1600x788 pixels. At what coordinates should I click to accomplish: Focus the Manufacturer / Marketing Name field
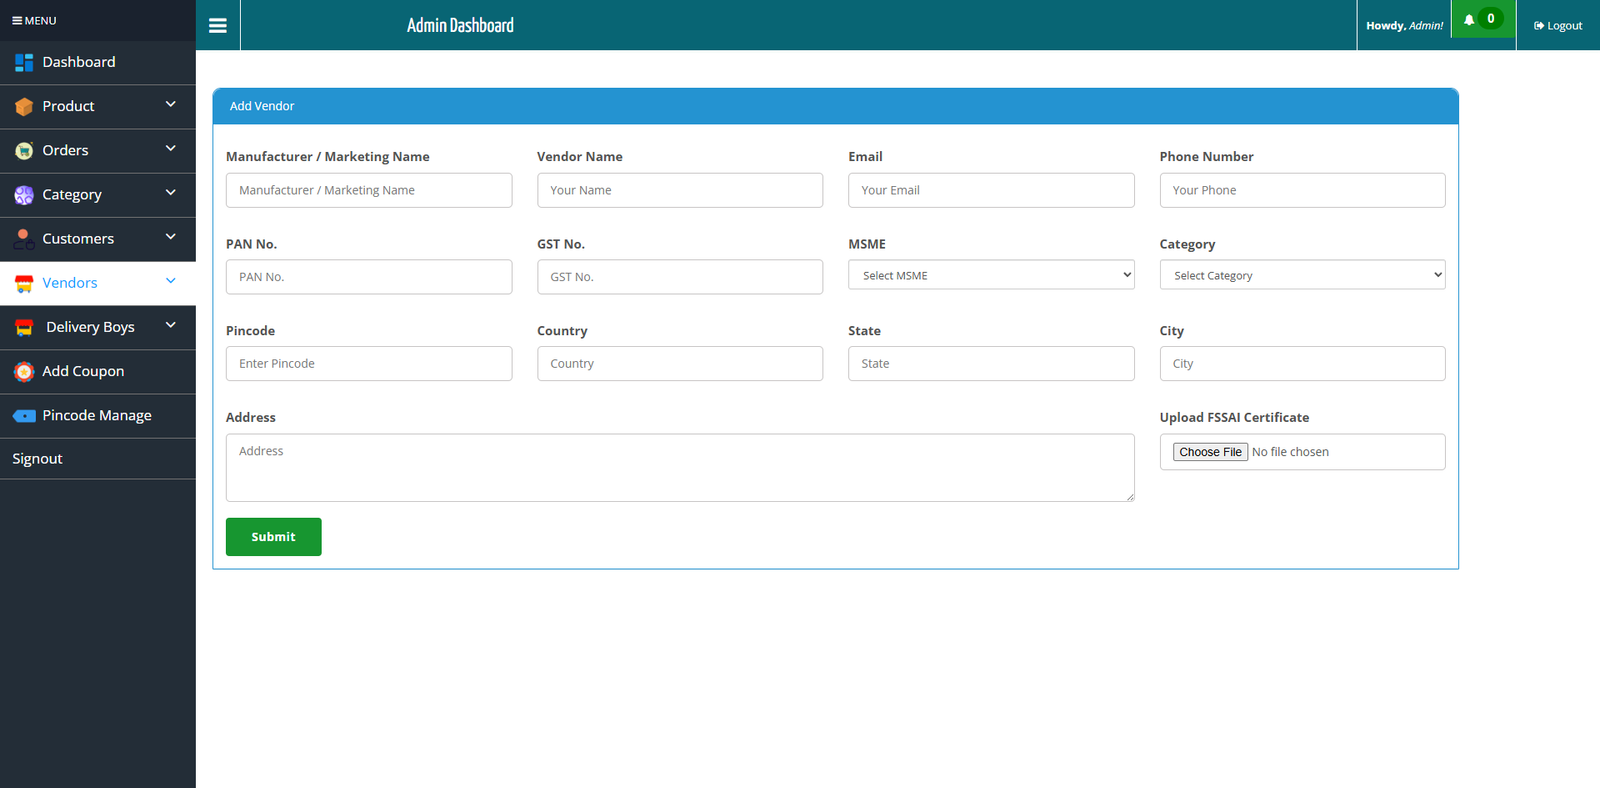(x=369, y=190)
